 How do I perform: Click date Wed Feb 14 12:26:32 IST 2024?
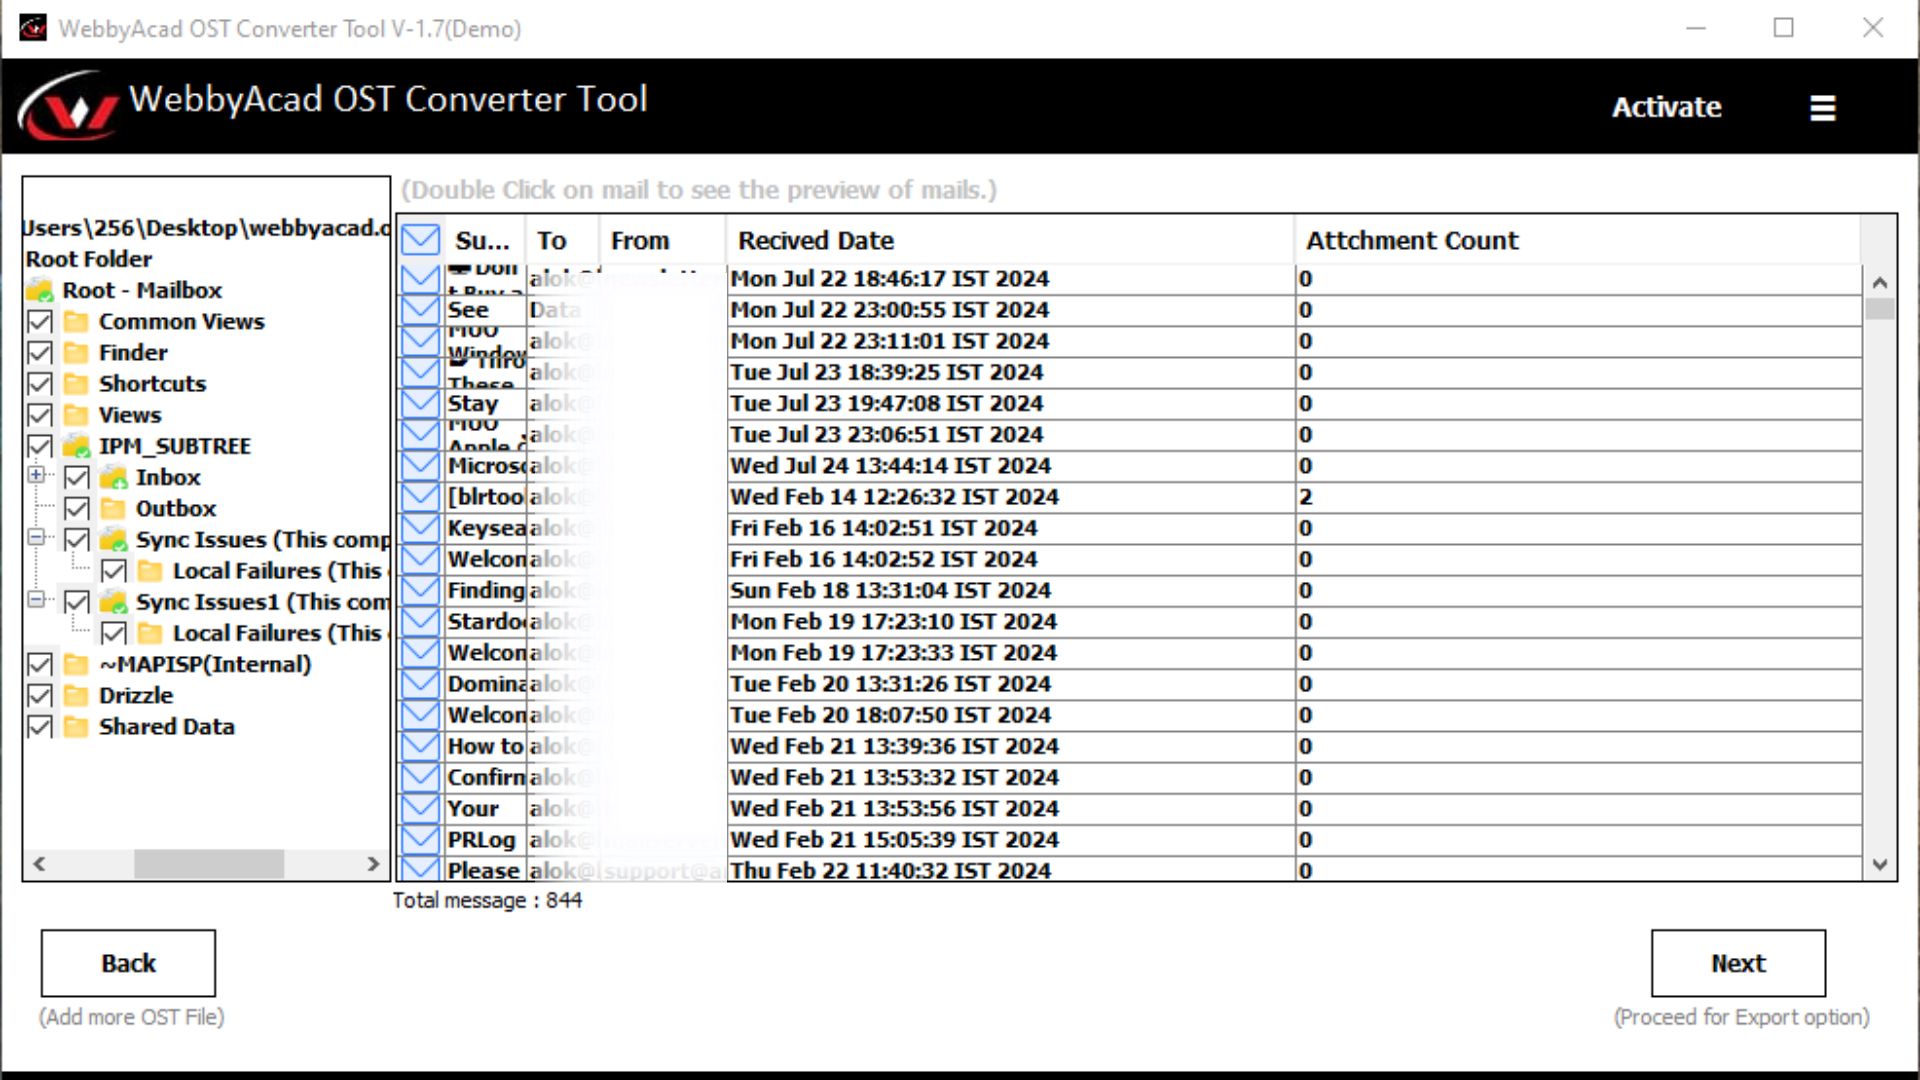894,496
